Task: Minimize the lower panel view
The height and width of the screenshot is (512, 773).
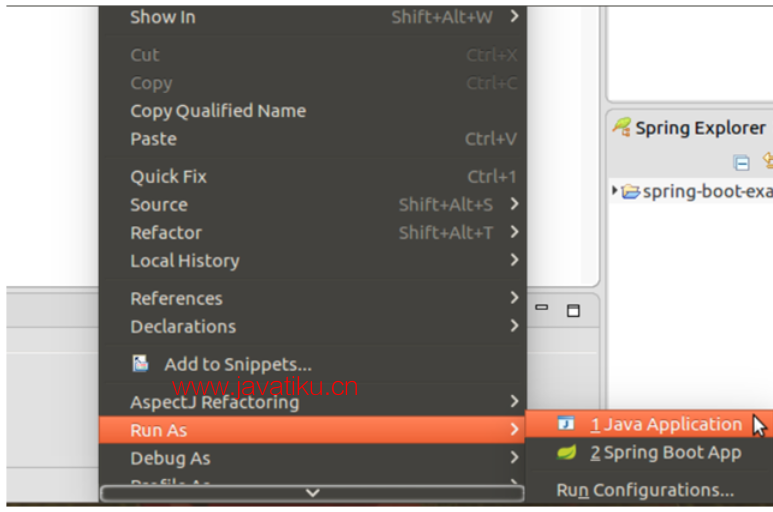Action: click(542, 307)
